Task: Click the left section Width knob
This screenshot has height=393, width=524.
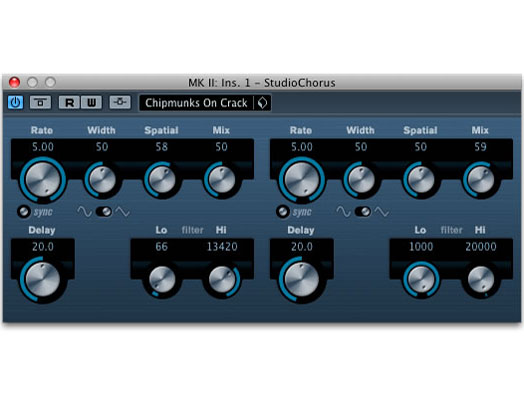Action: [102, 179]
